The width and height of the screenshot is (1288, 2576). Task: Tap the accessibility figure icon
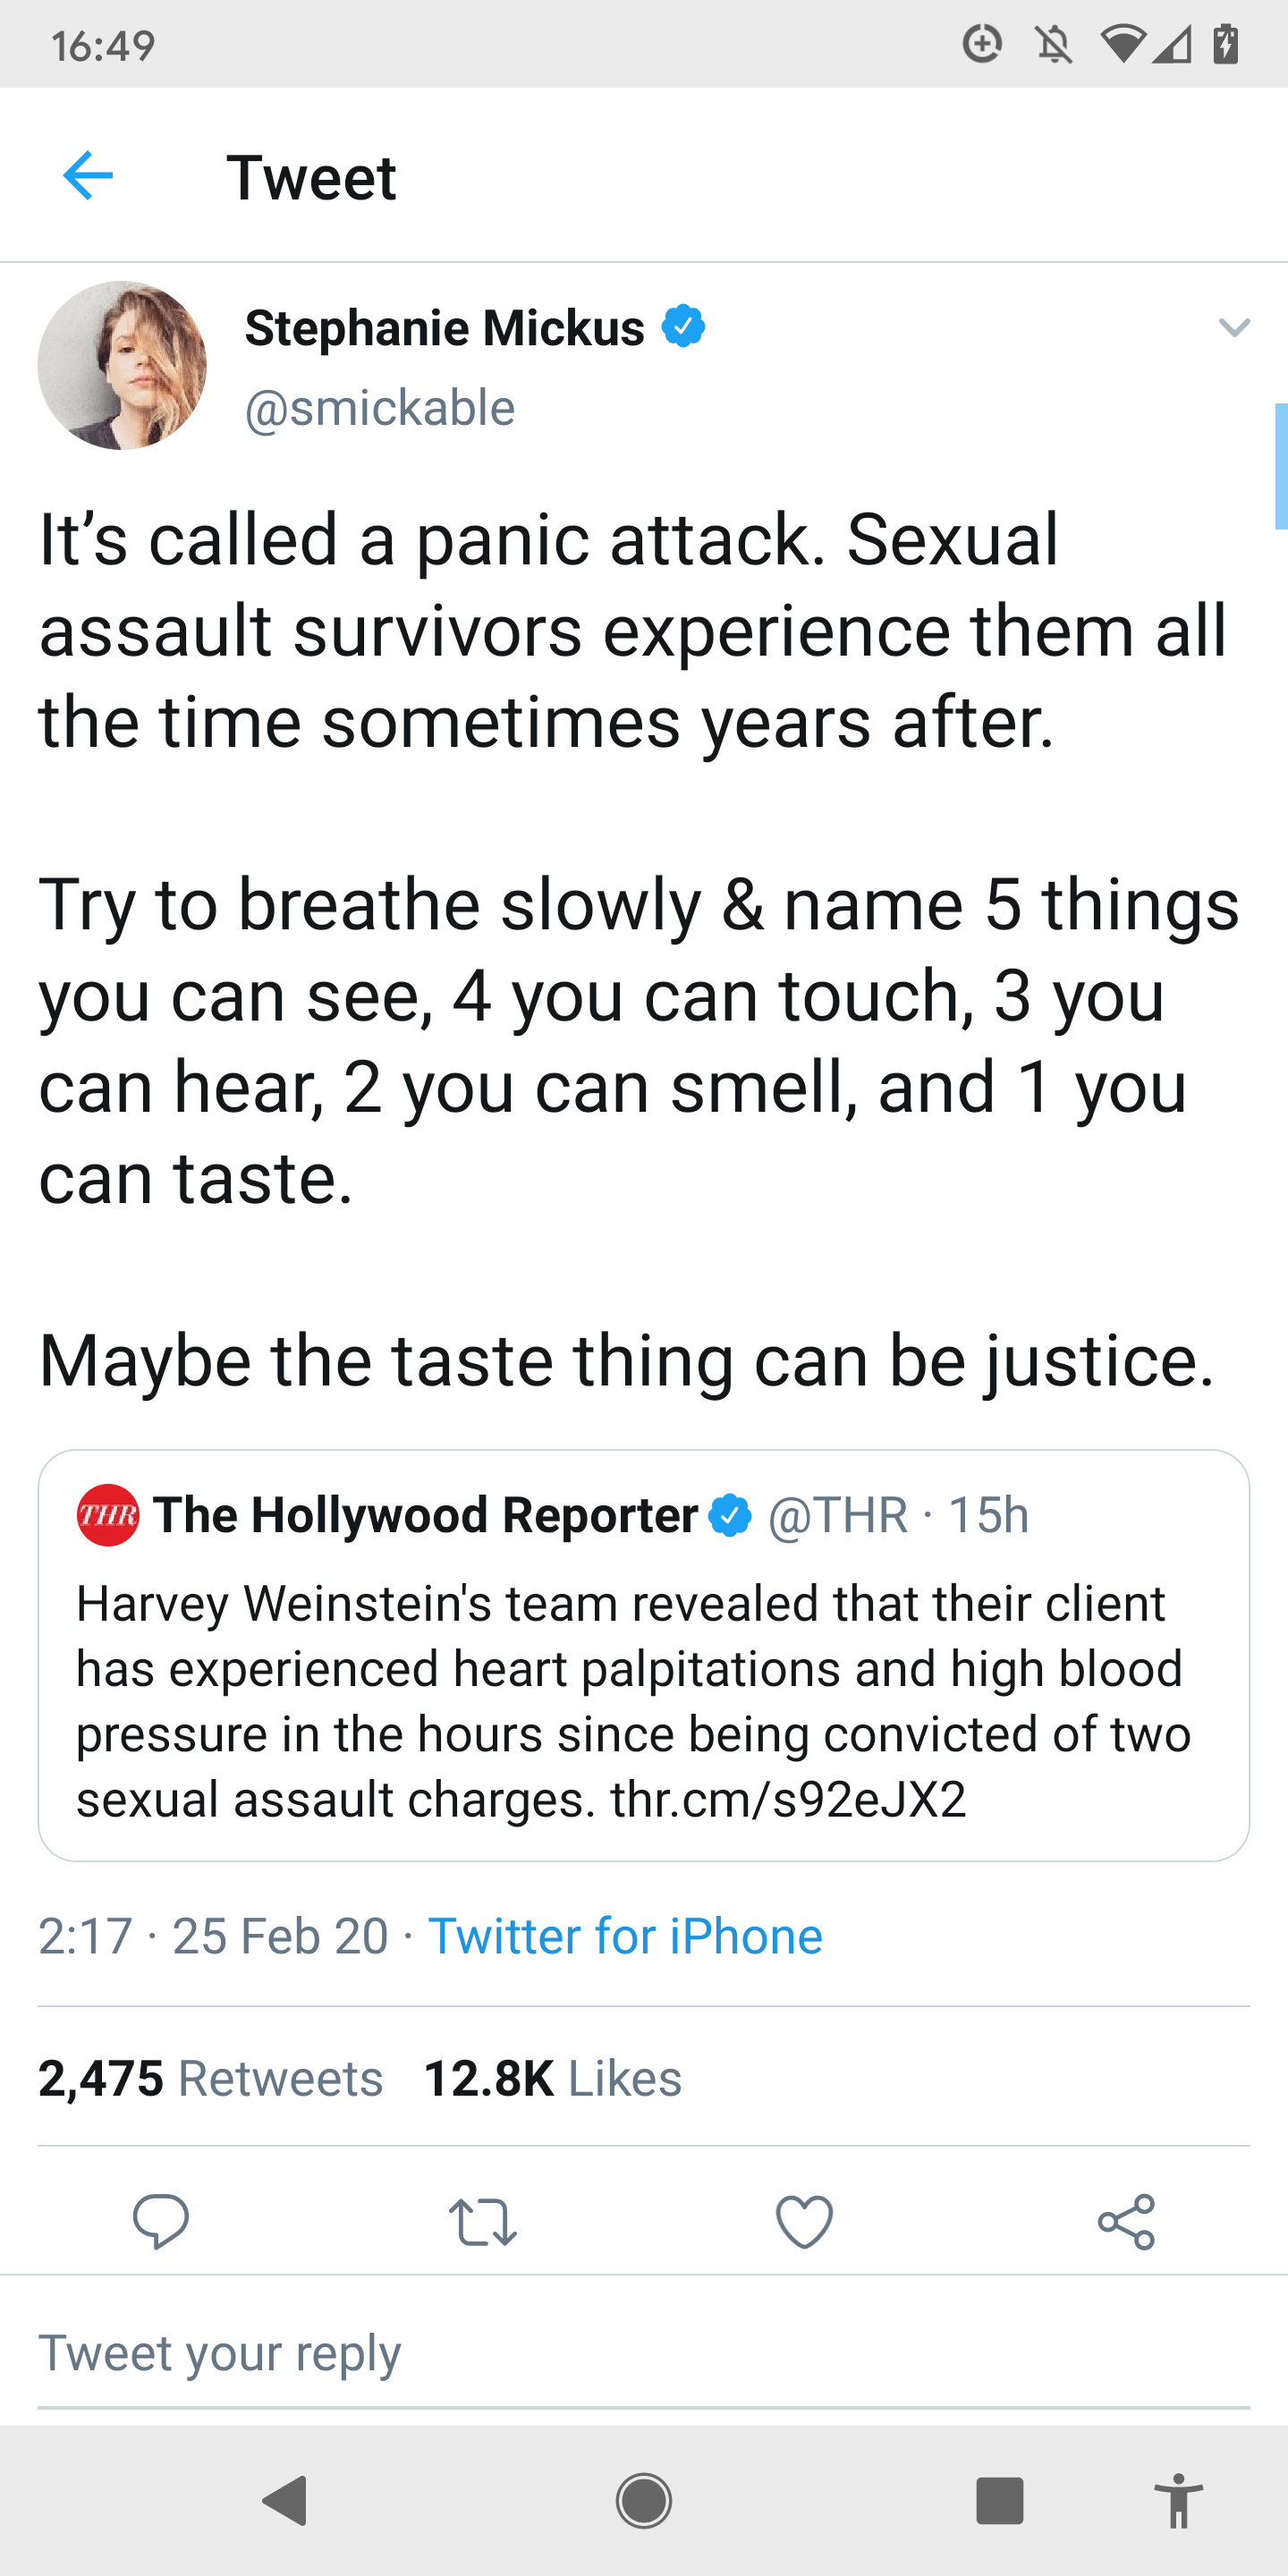coord(1179,2500)
